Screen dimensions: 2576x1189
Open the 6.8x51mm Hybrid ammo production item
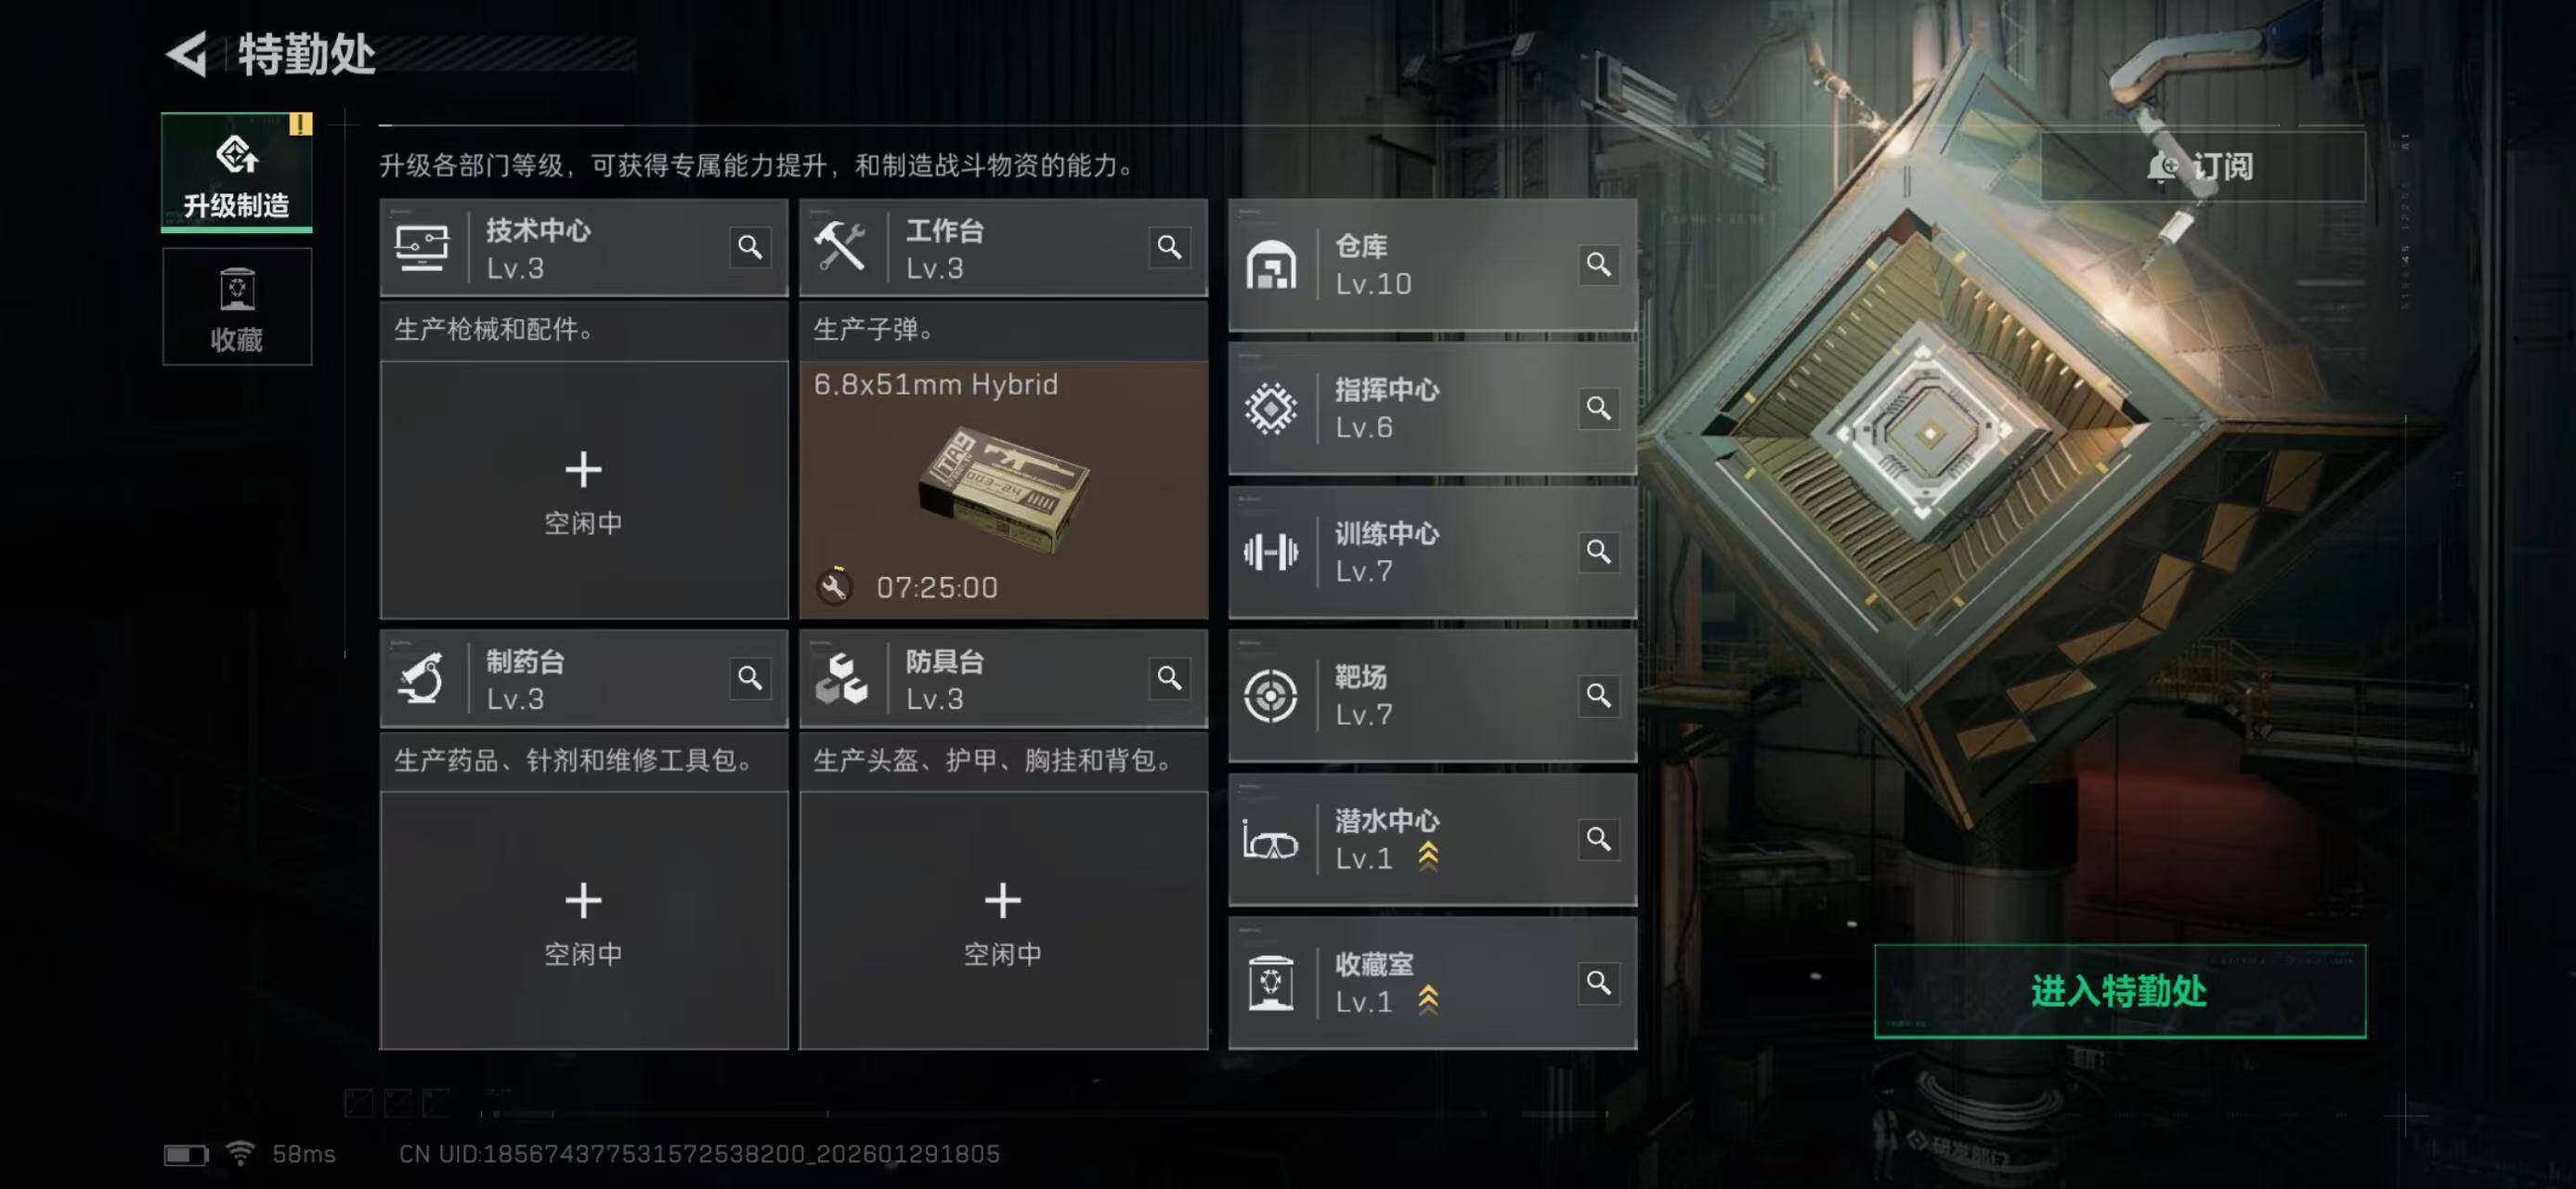[x=1003, y=490]
